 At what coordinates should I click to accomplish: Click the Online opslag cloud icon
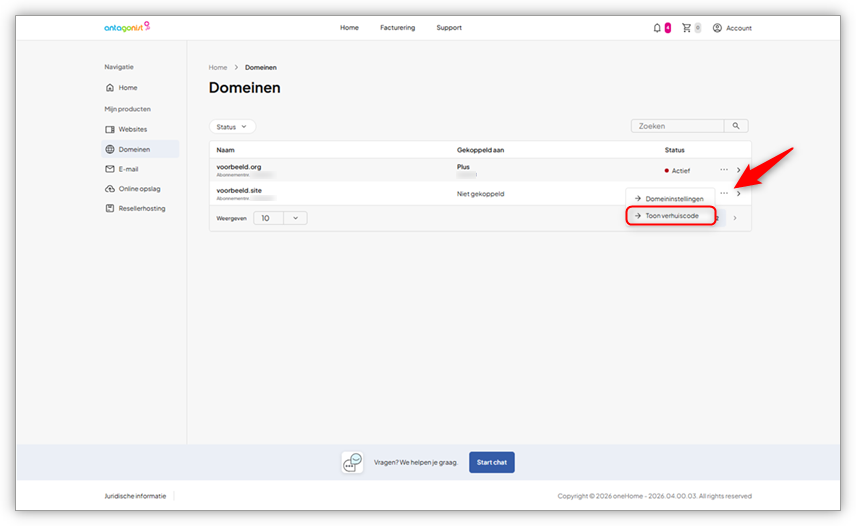pyautogui.click(x=110, y=189)
